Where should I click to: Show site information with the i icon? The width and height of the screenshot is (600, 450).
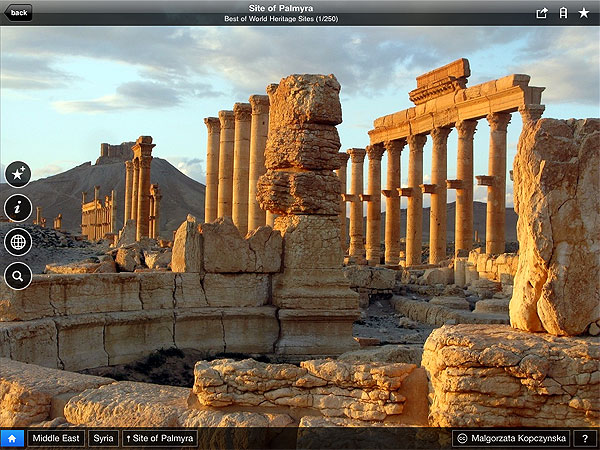pos(18,208)
